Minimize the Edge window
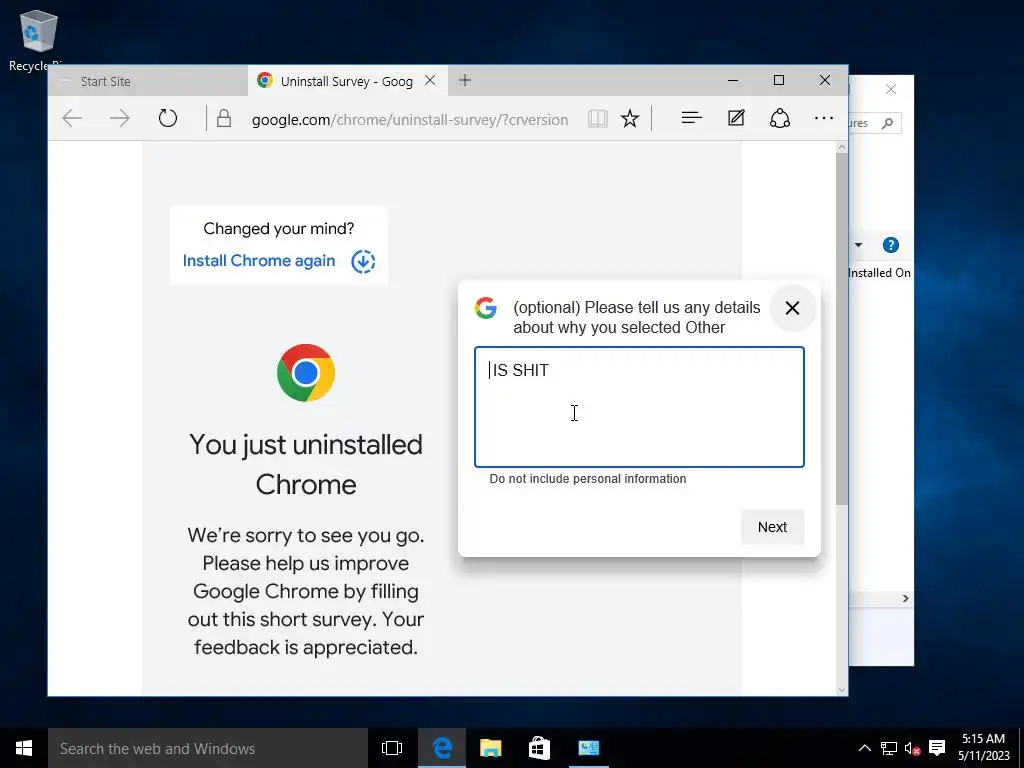The image size is (1024, 768). [x=733, y=80]
